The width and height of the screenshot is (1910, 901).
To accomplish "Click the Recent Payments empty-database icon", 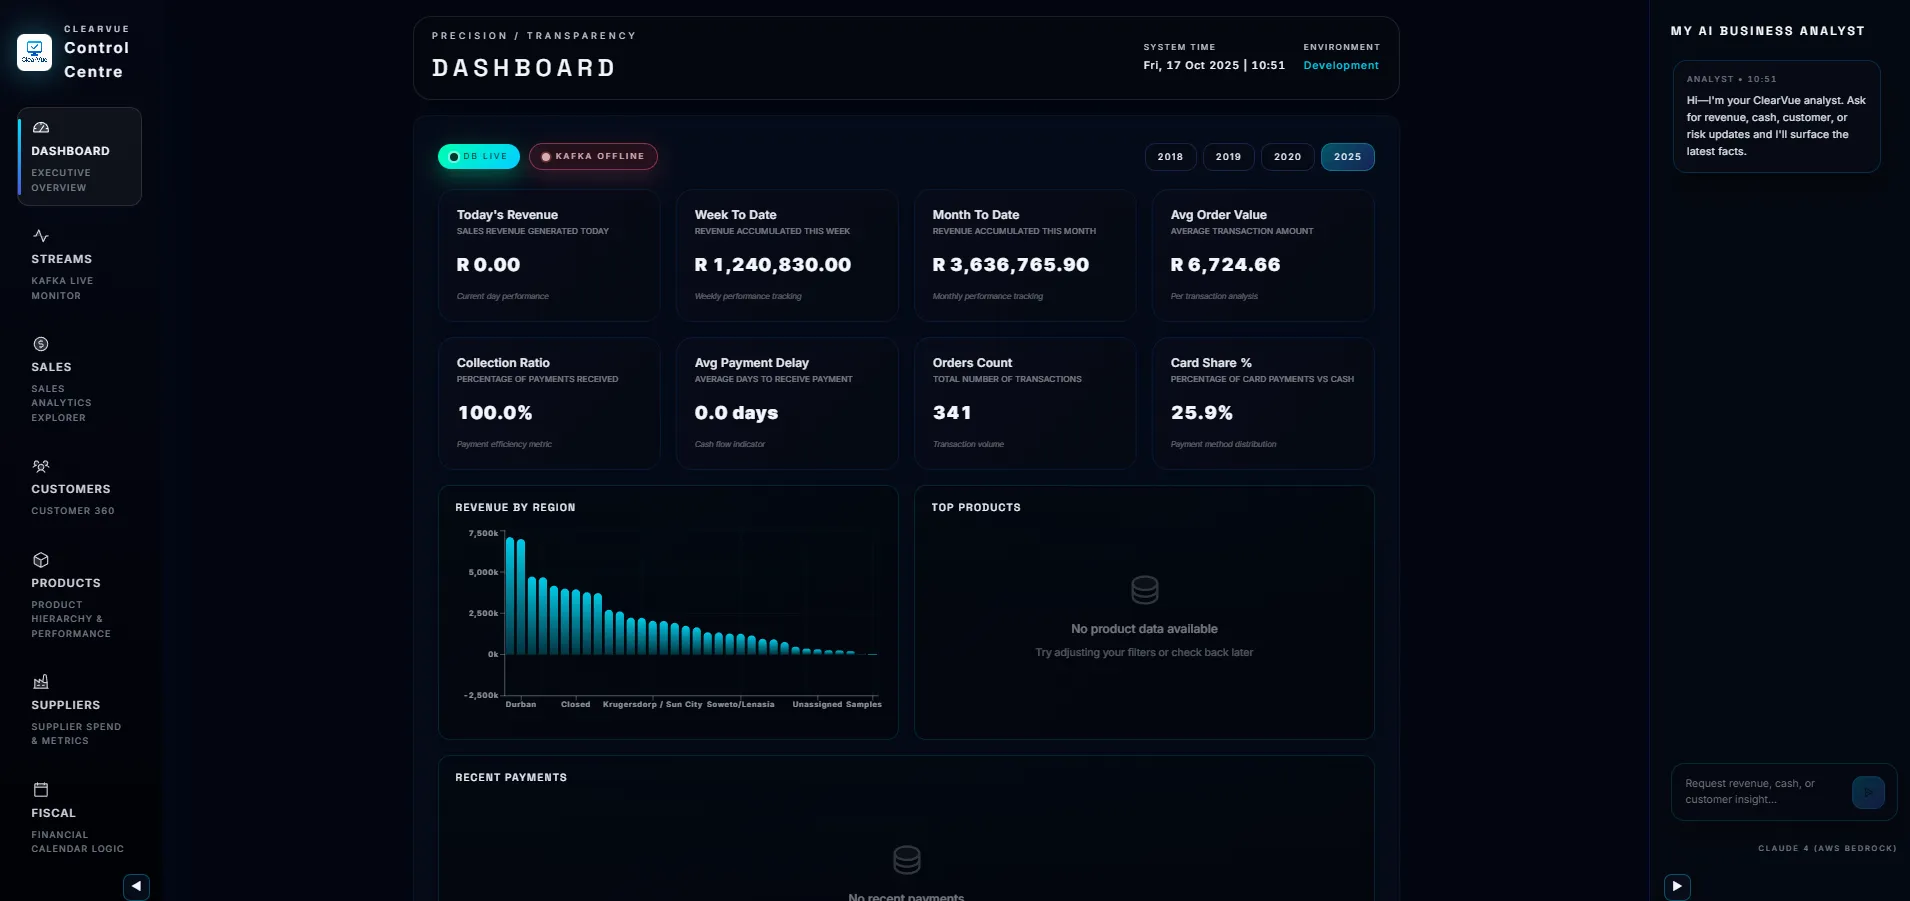I will 906,860.
